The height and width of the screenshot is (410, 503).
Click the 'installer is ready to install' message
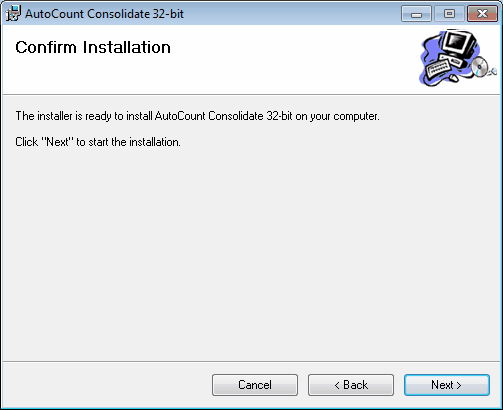(197, 116)
